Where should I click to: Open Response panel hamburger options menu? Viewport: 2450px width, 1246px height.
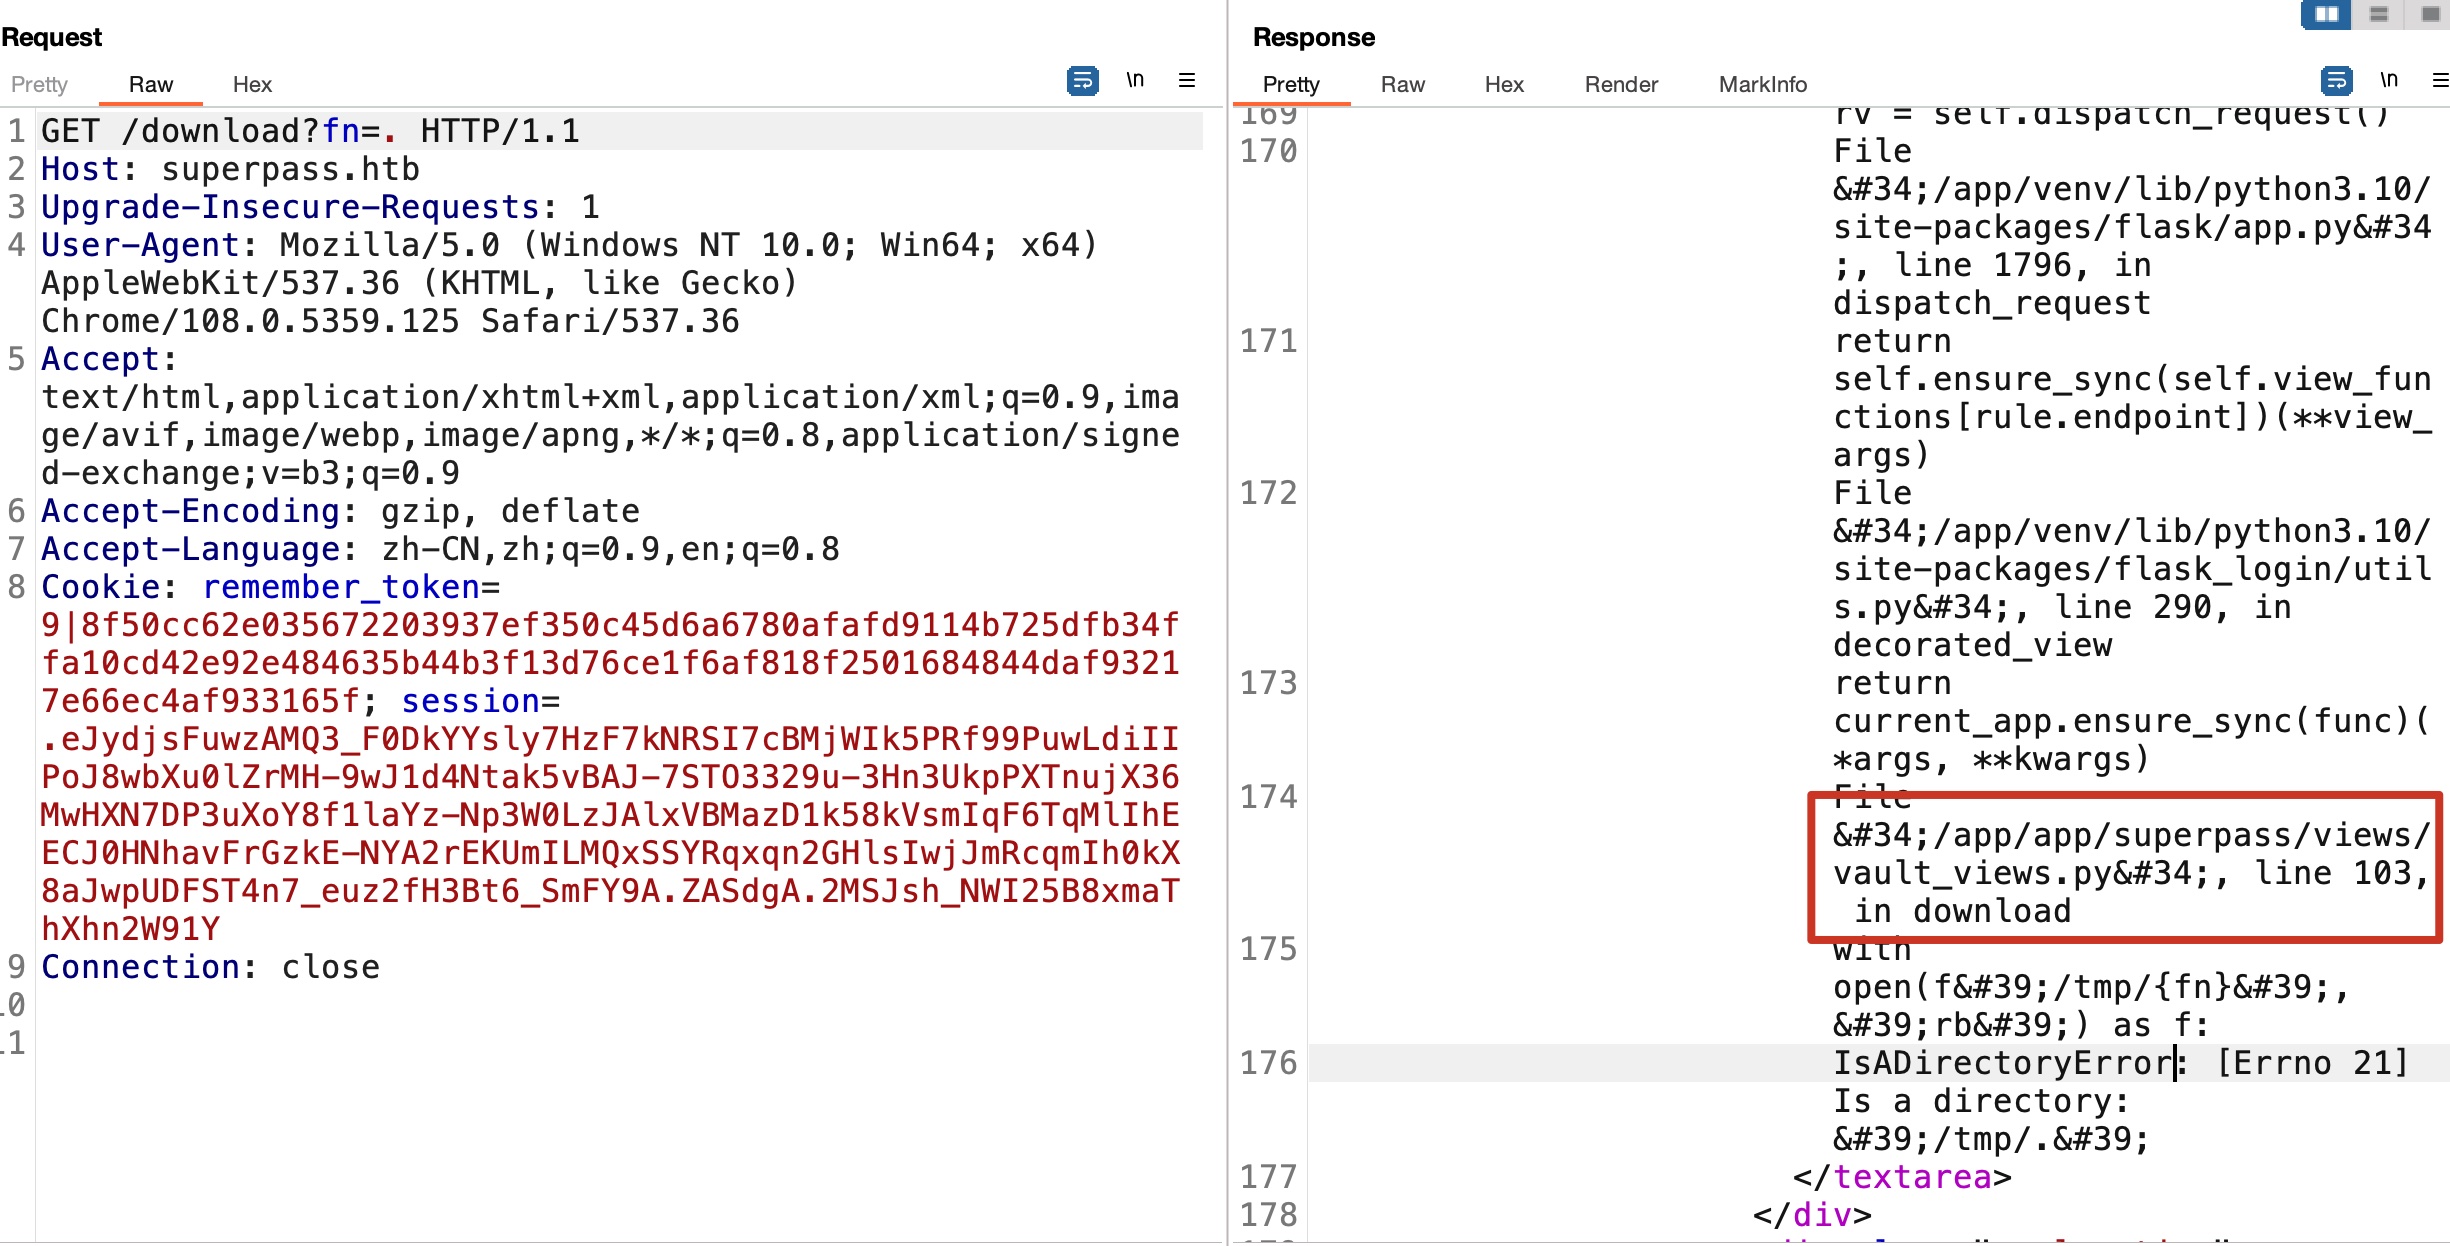(2440, 80)
